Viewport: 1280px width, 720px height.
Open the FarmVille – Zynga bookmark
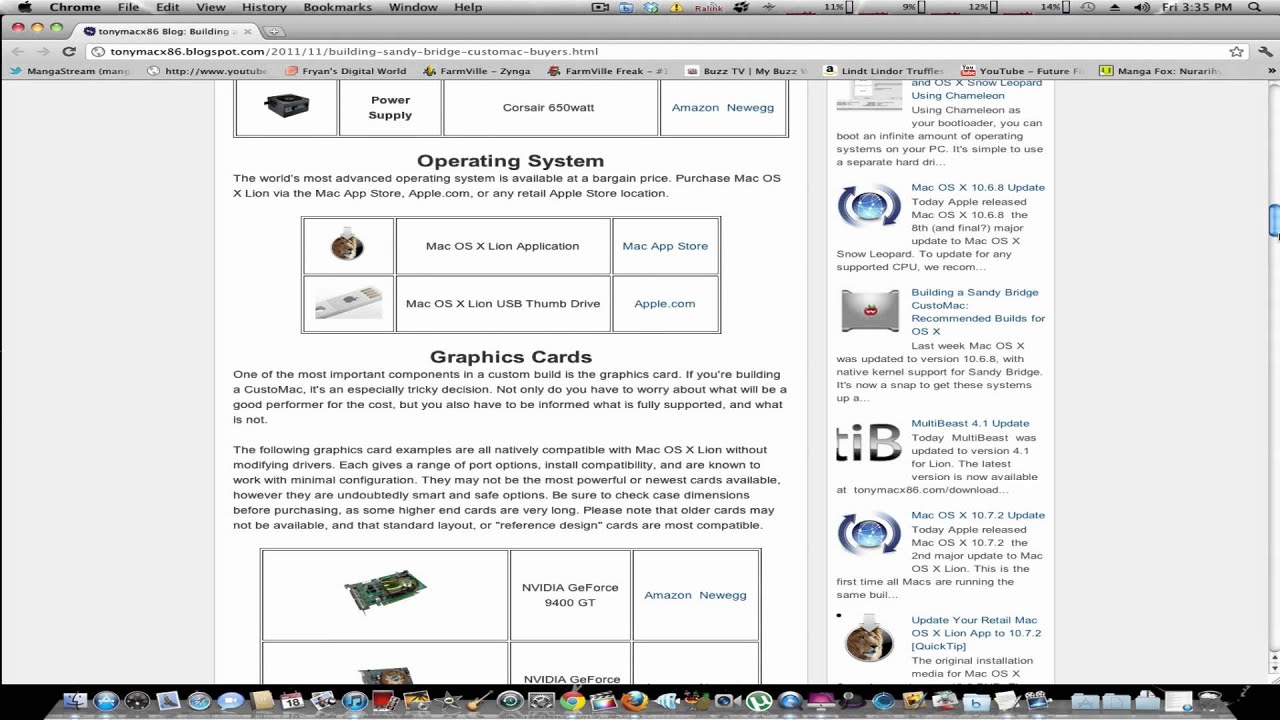tap(477, 71)
